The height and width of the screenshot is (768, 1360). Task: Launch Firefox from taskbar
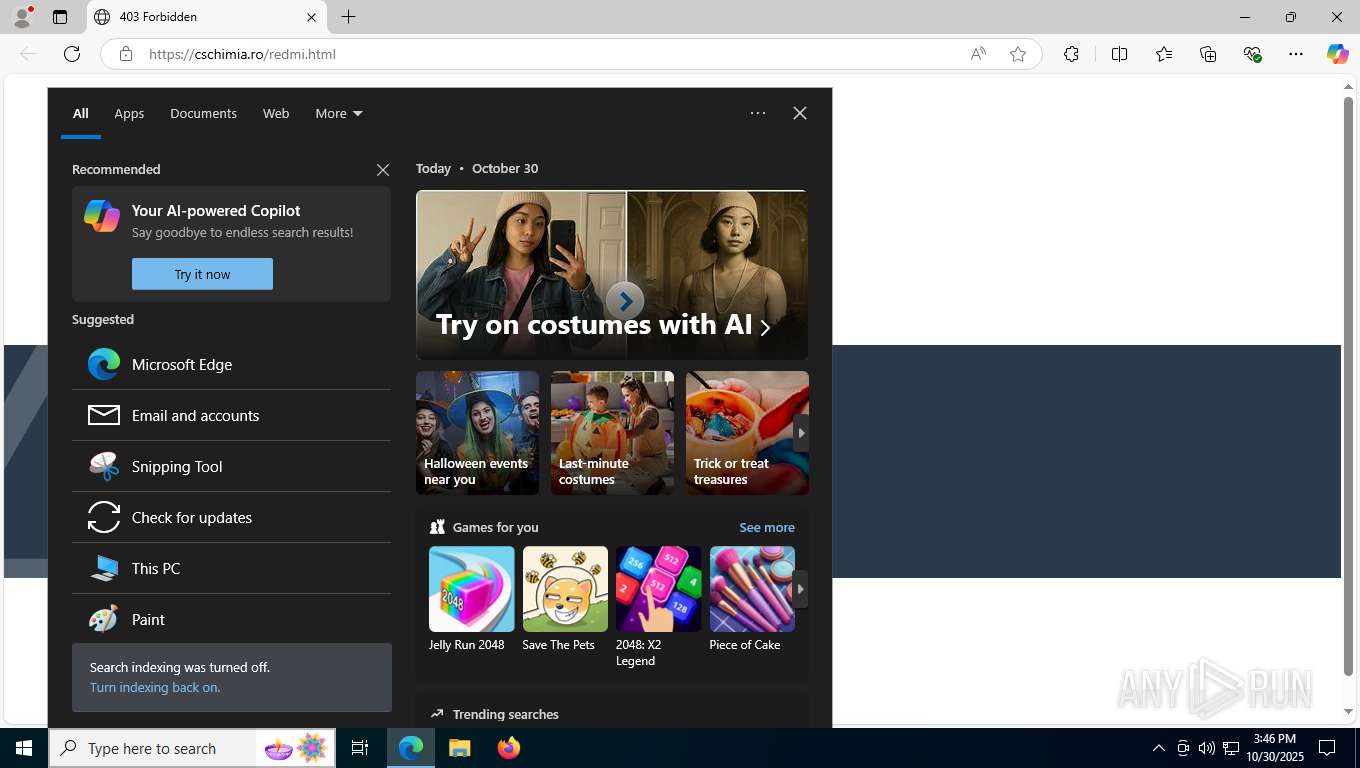point(508,748)
